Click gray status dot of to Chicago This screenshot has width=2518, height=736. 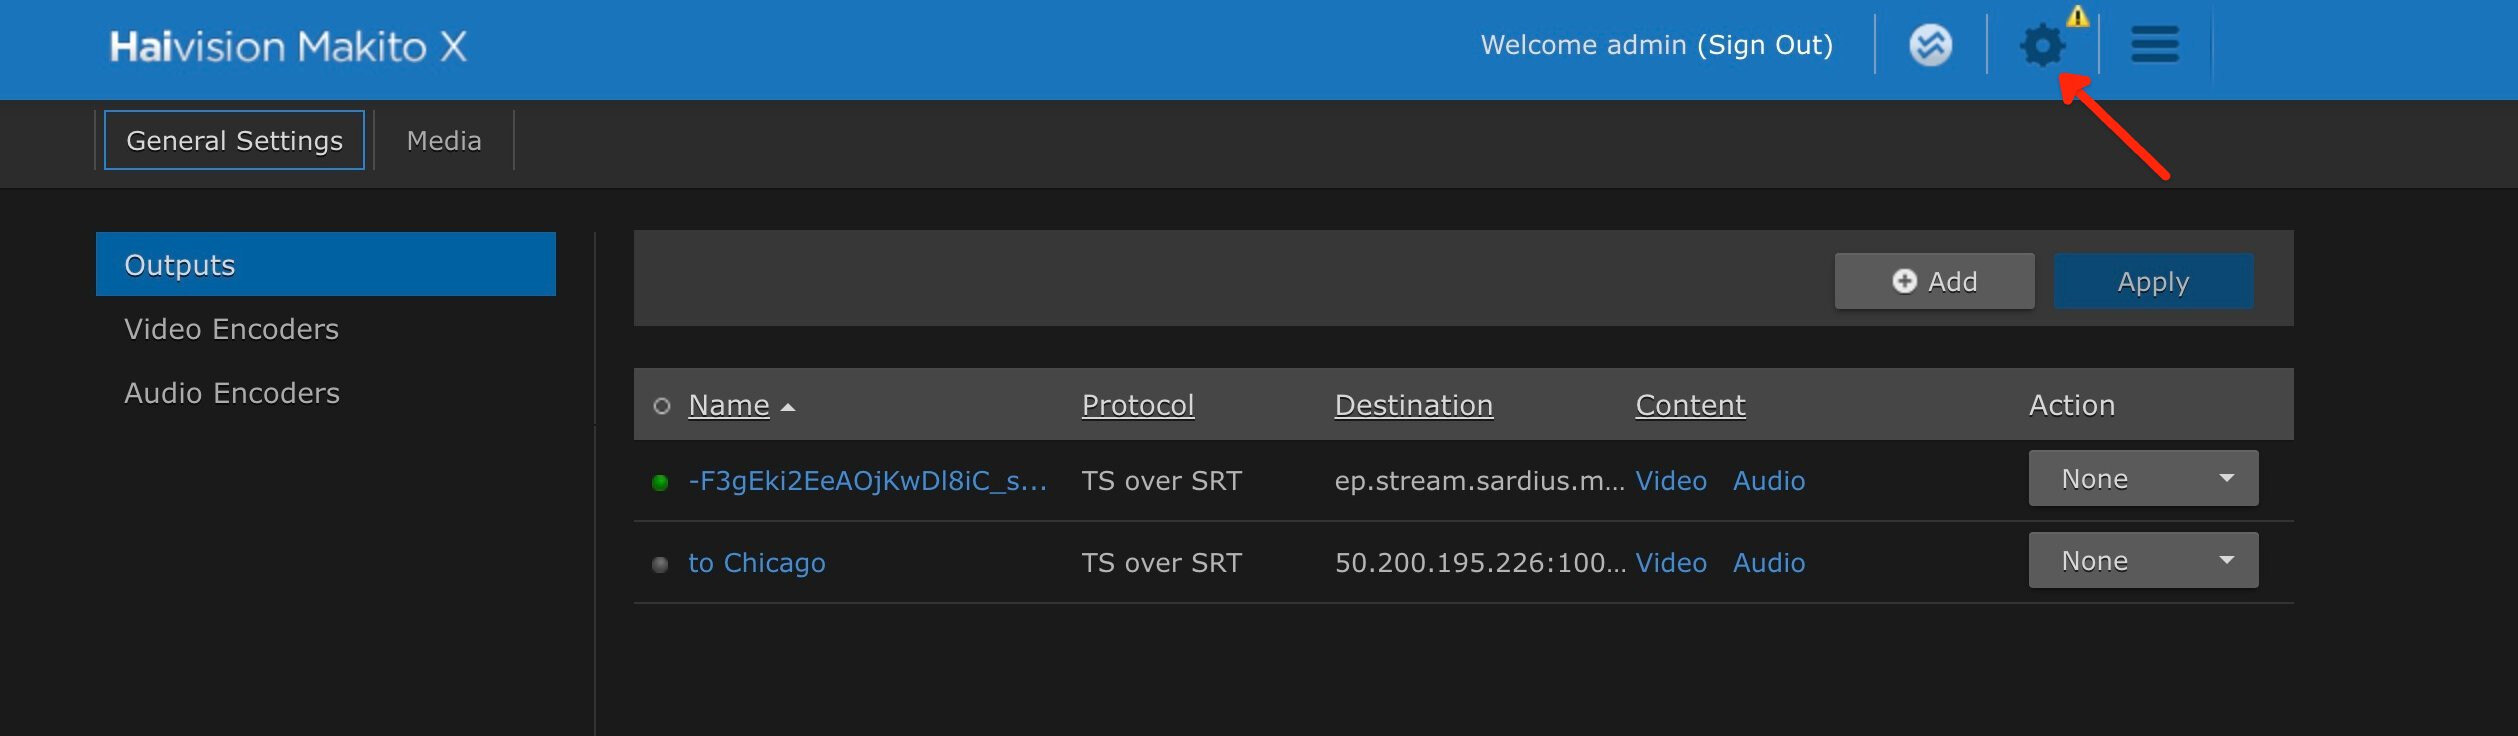pos(660,564)
